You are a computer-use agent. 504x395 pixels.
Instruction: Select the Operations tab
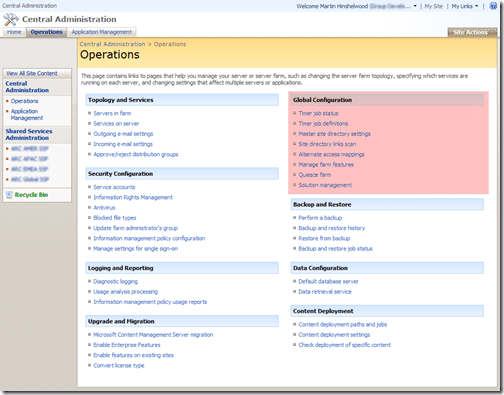46,32
